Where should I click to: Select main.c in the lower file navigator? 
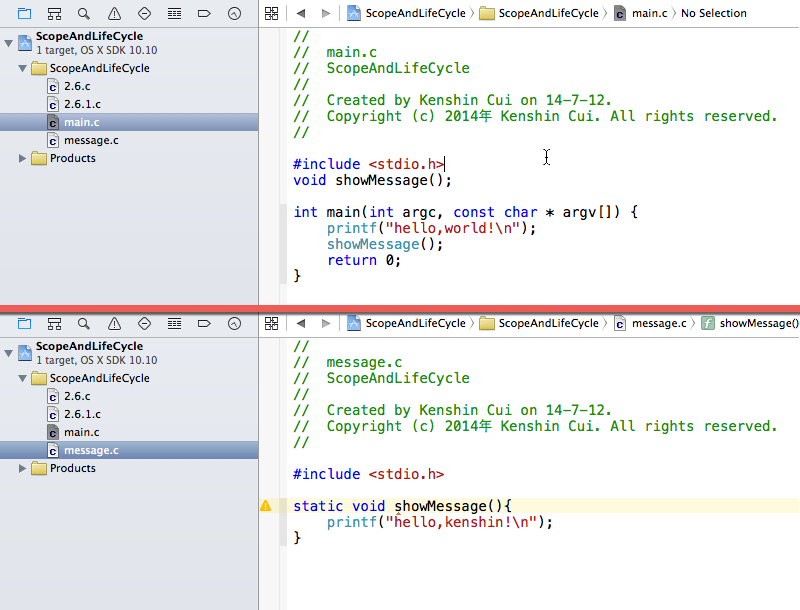81,432
